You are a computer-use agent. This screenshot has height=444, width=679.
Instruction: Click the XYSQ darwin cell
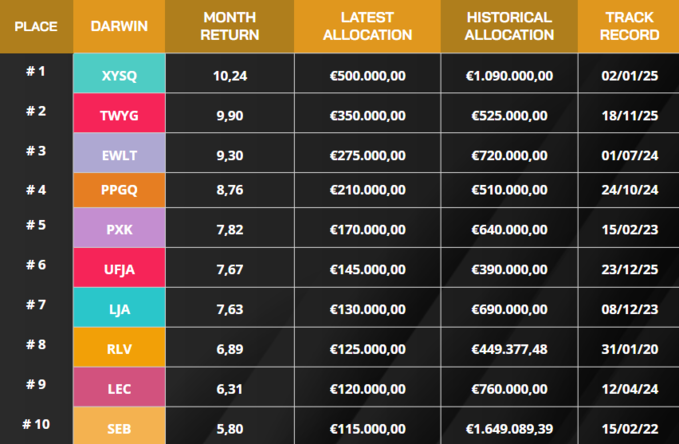(119, 73)
